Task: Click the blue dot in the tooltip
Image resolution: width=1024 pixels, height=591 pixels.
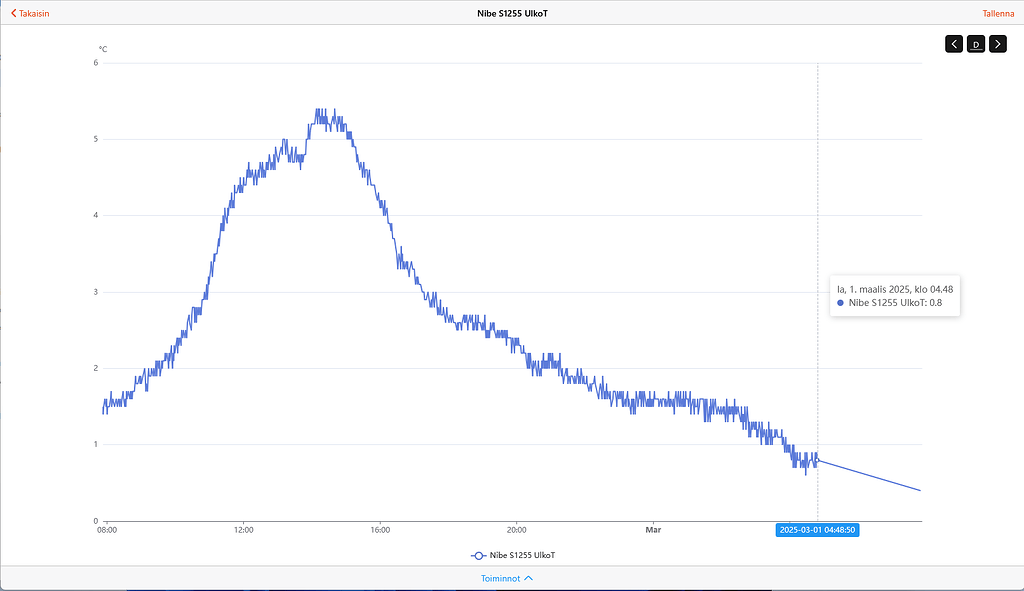Action: pos(841,302)
